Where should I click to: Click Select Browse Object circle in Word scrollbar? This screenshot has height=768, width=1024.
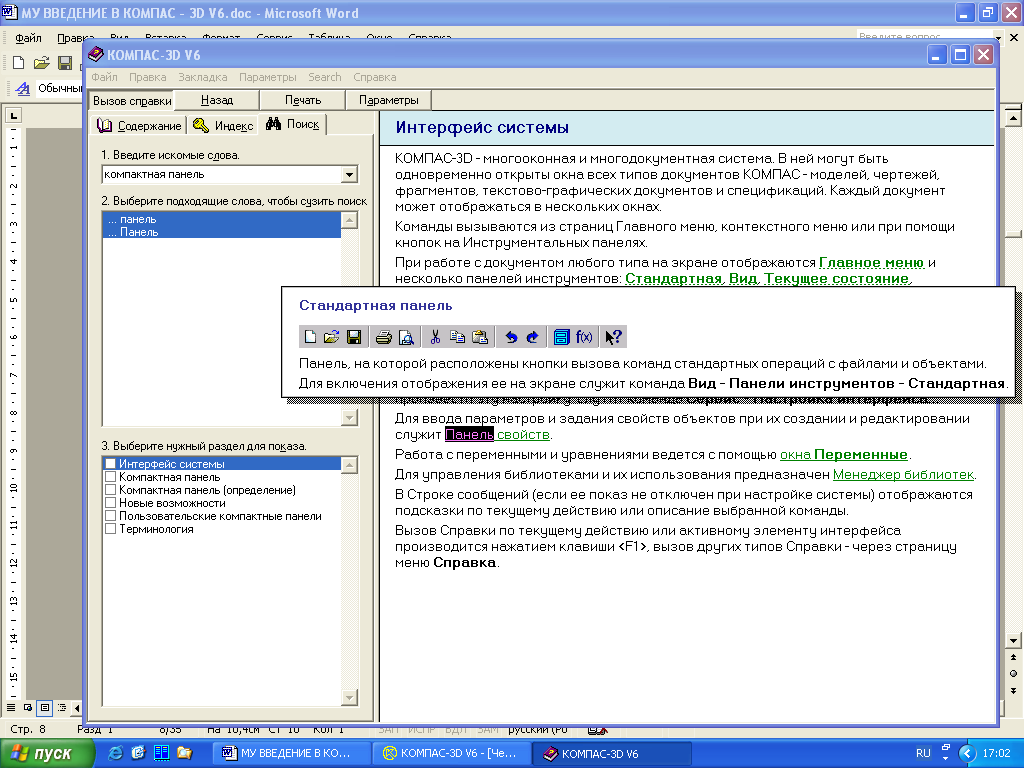pyautogui.click(x=1013, y=673)
